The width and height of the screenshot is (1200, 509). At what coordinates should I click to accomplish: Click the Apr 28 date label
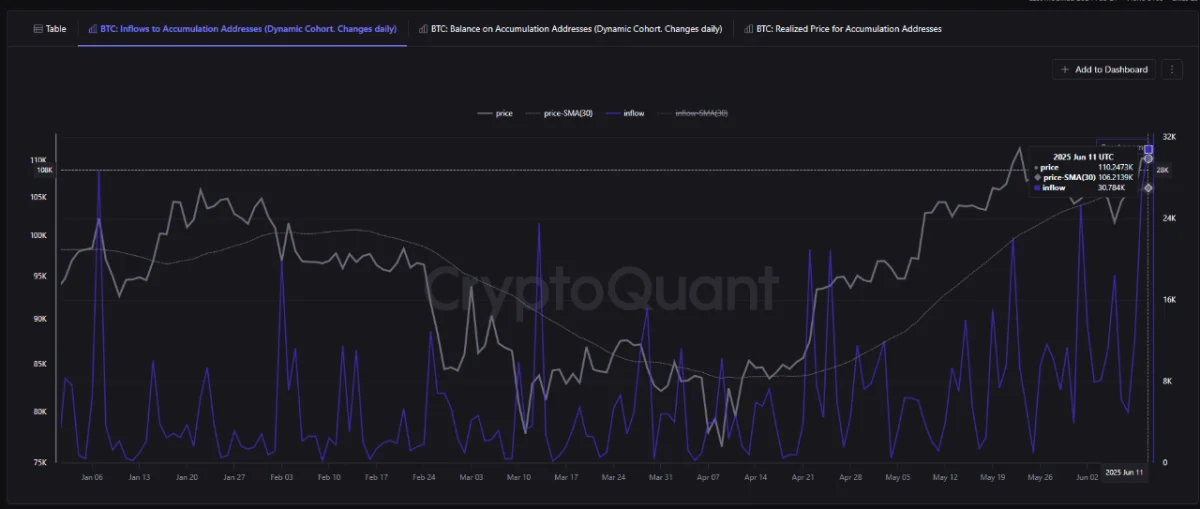pyautogui.click(x=851, y=478)
